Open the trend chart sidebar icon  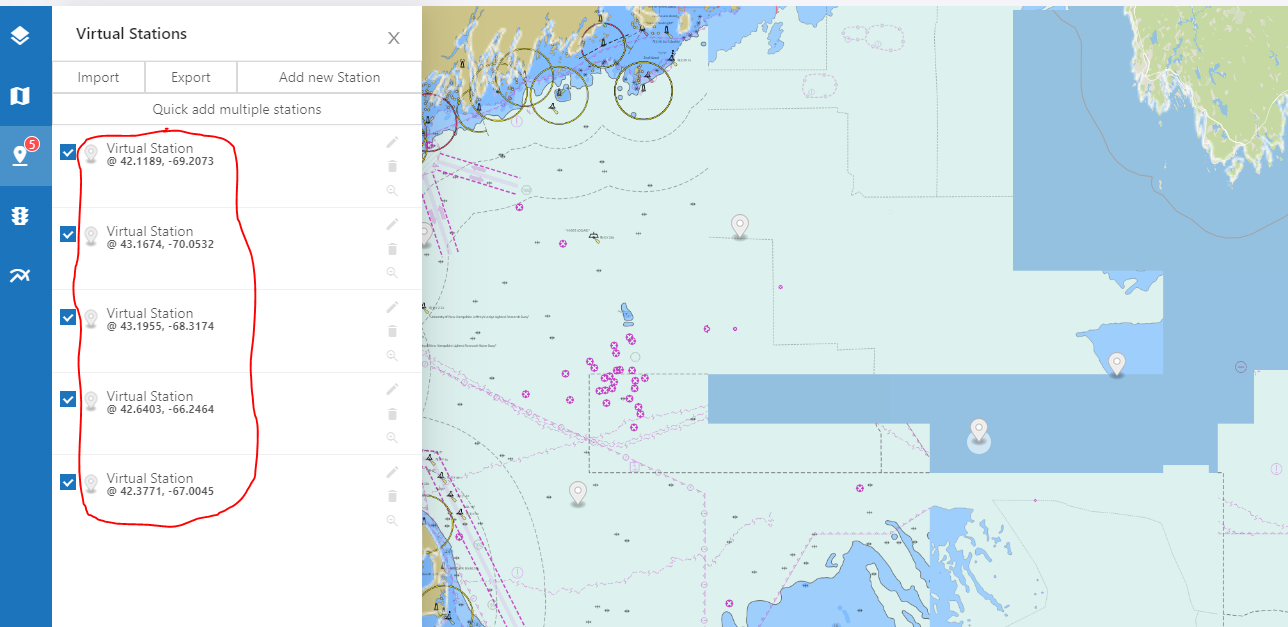pos(20,276)
